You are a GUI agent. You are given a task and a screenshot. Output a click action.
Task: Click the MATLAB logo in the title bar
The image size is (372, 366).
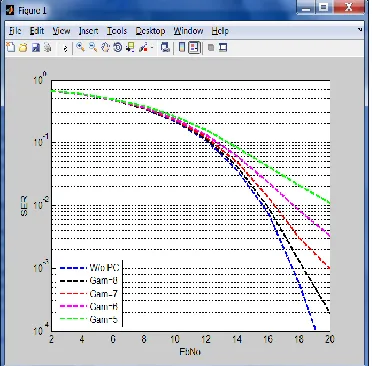coord(10,10)
